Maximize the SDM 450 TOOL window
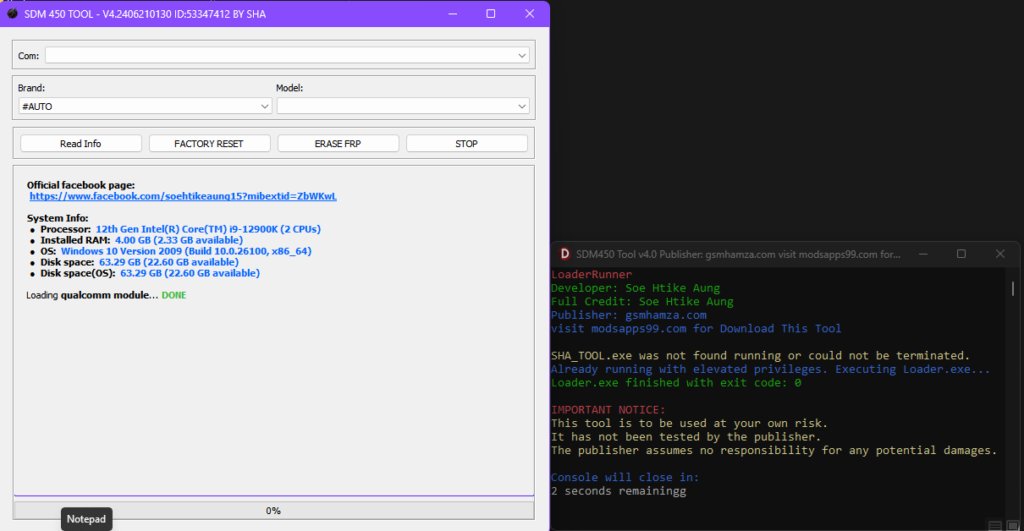1024x531 pixels. [490, 14]
